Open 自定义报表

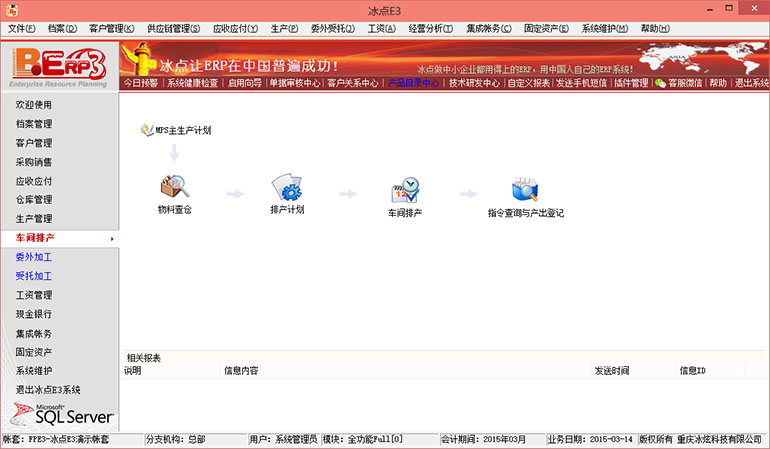coord(528,83)
